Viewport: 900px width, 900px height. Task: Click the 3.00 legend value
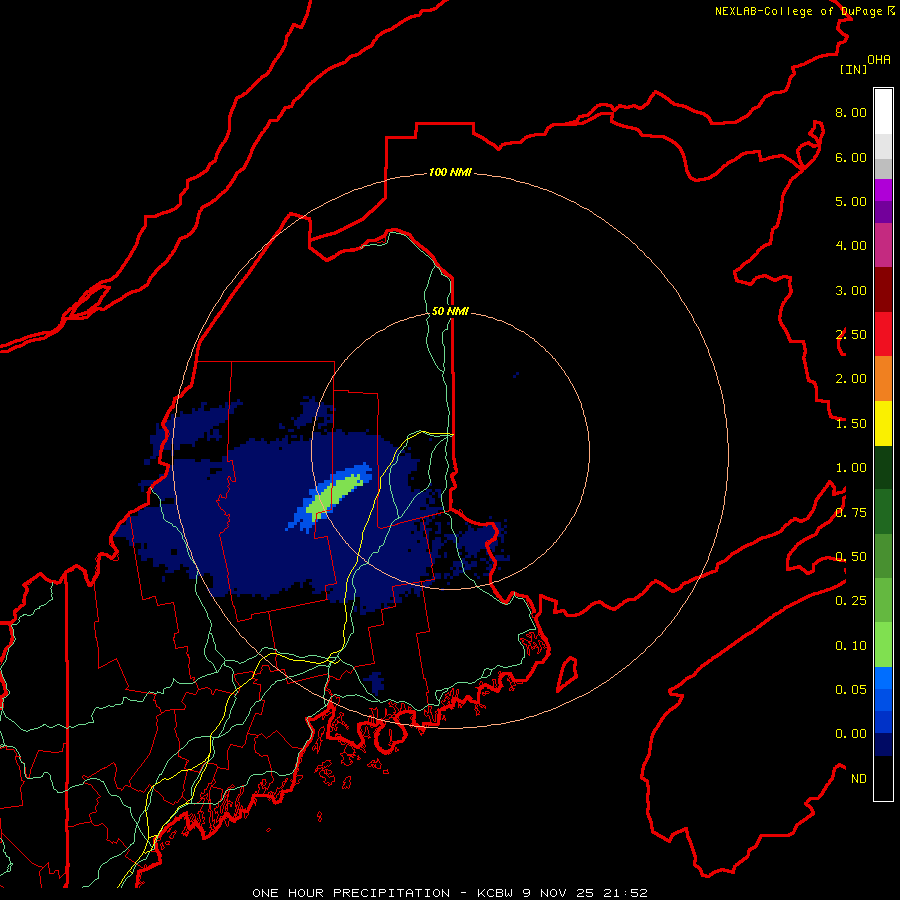click(x=851, y=290)
